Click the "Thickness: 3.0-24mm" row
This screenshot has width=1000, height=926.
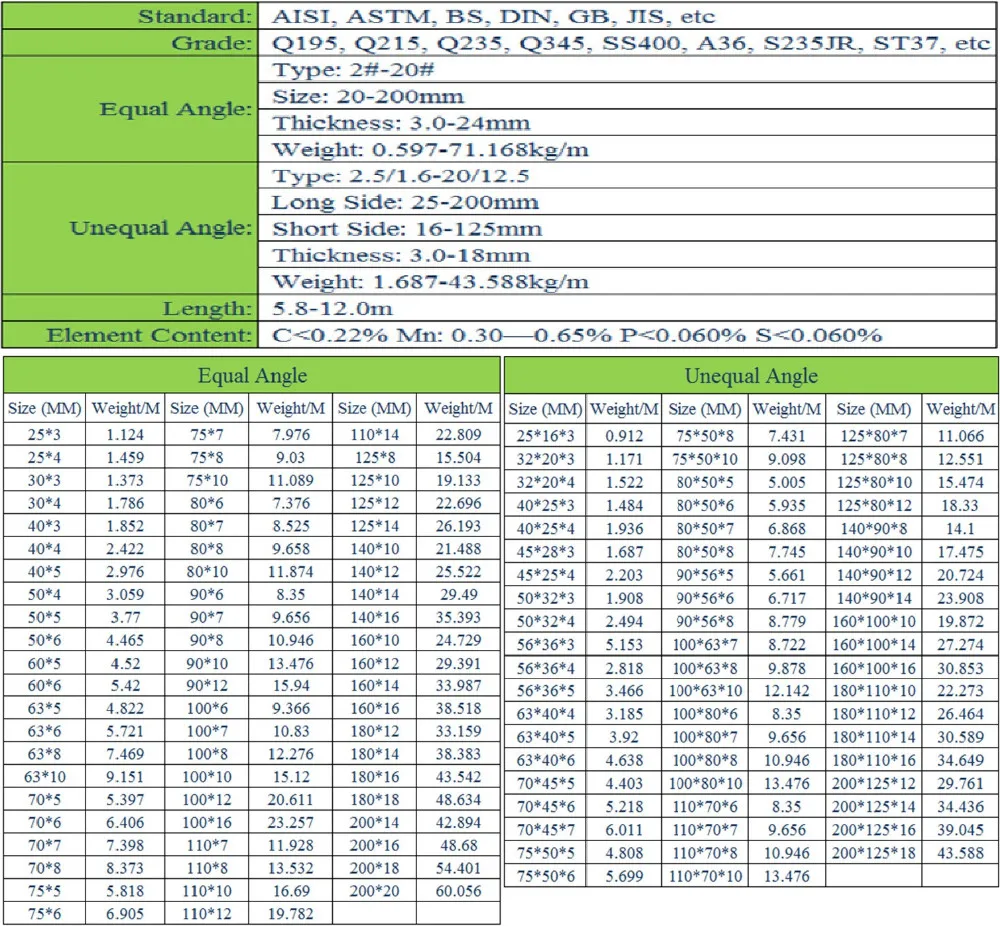click(630, 124)
